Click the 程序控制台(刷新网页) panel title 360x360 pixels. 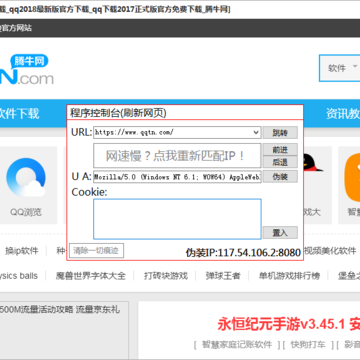click(118, 113)
